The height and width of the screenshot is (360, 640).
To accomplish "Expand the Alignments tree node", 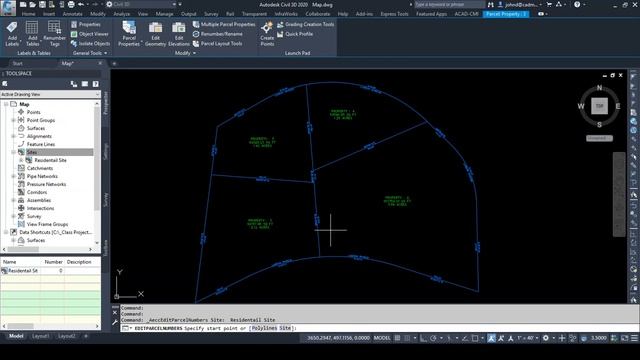I will (13, 136).
